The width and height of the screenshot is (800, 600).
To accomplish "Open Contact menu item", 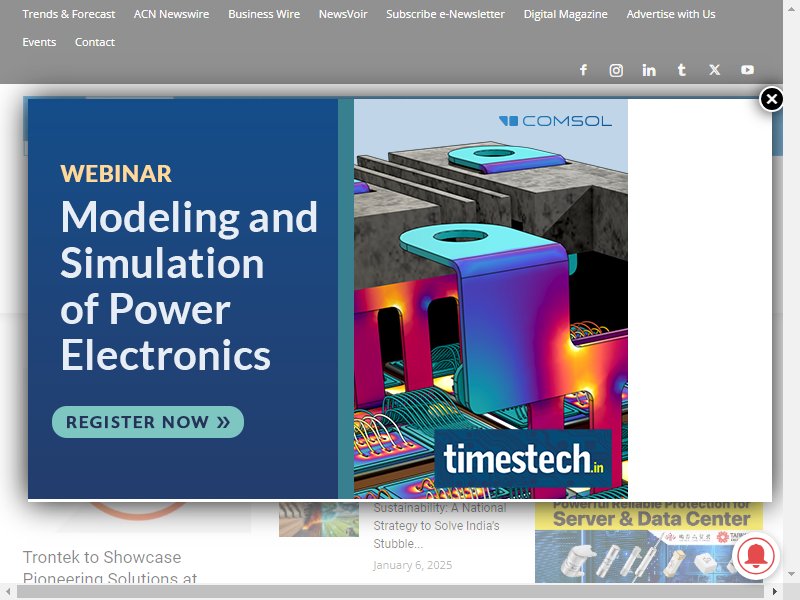I will click(94, 42).
